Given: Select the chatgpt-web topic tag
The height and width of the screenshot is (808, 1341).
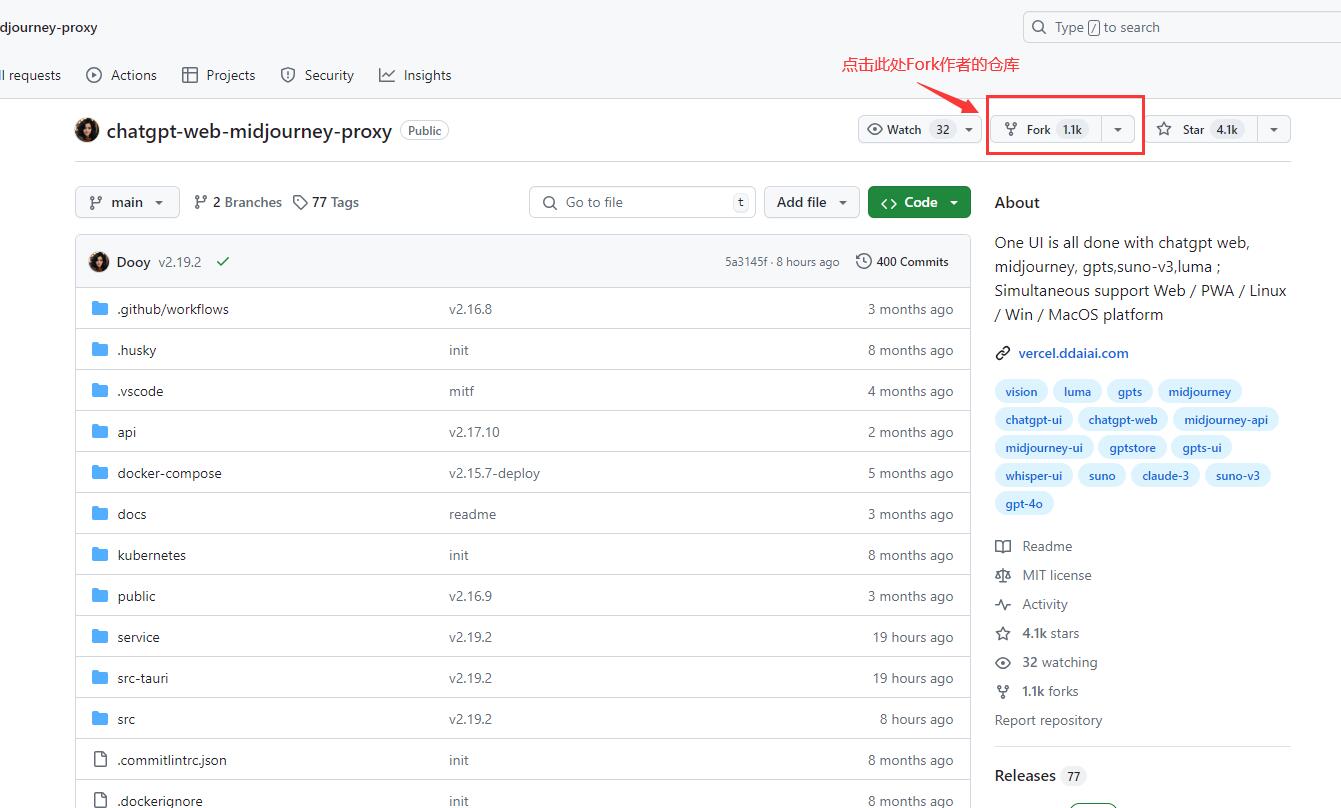Looking at the screenshot, I should (x=1122, y=420).
